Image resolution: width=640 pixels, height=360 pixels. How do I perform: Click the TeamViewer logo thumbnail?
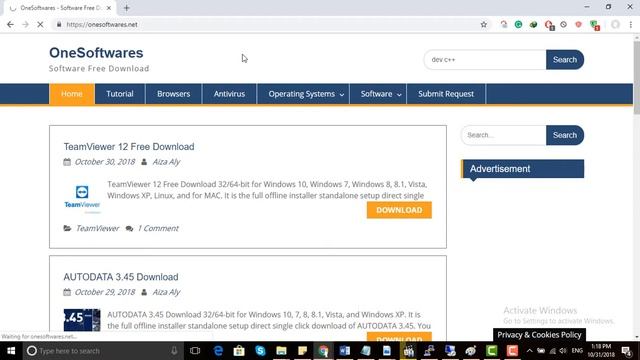pyautogui.click(x=82, y=198)
